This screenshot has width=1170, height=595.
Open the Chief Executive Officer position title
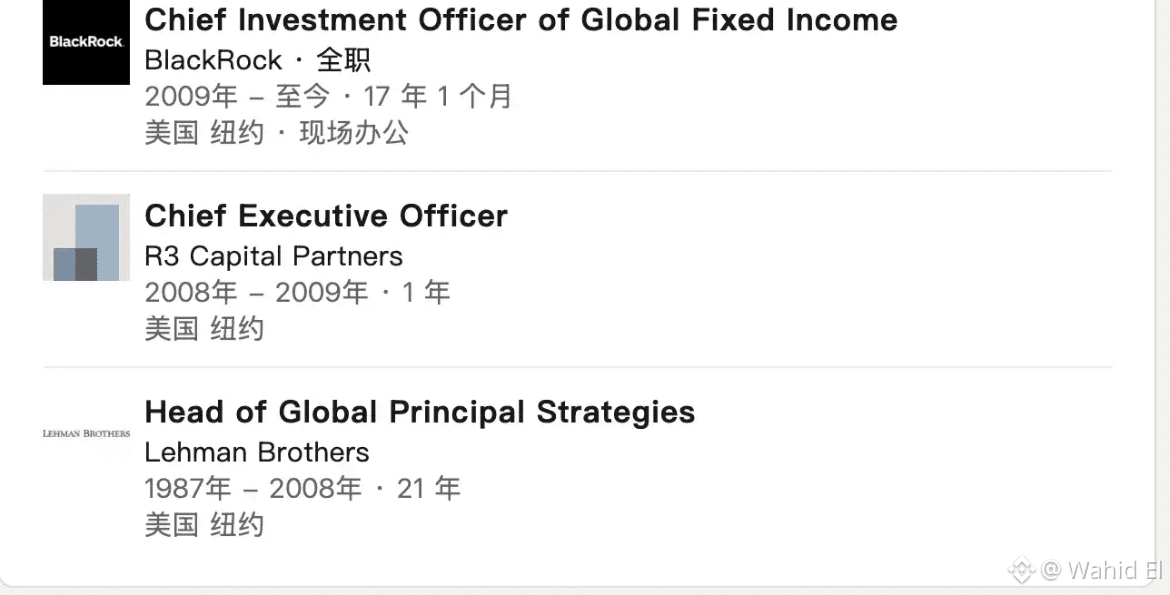(x=326, y=216)
